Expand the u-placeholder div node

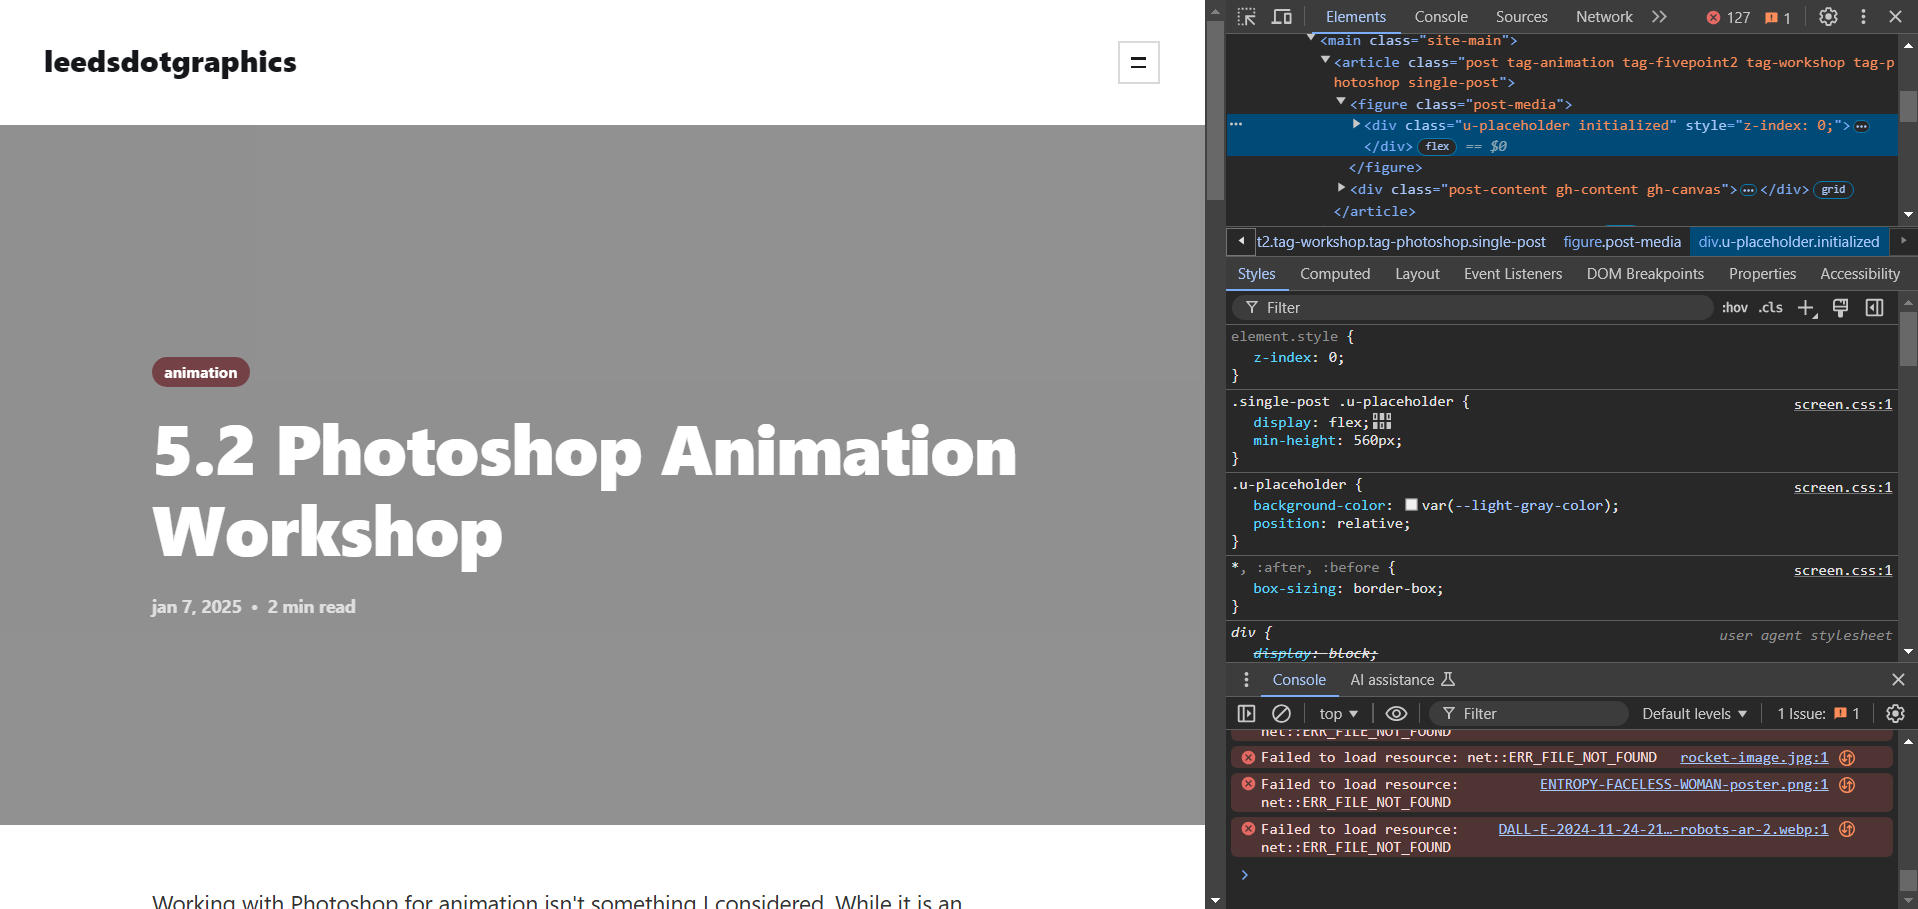click(1356, 124)
